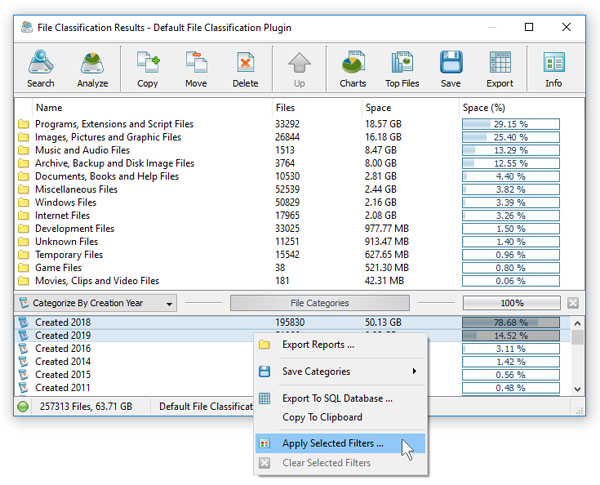
Task: Open Save Categories menu entry
Action: coord(341,371)
